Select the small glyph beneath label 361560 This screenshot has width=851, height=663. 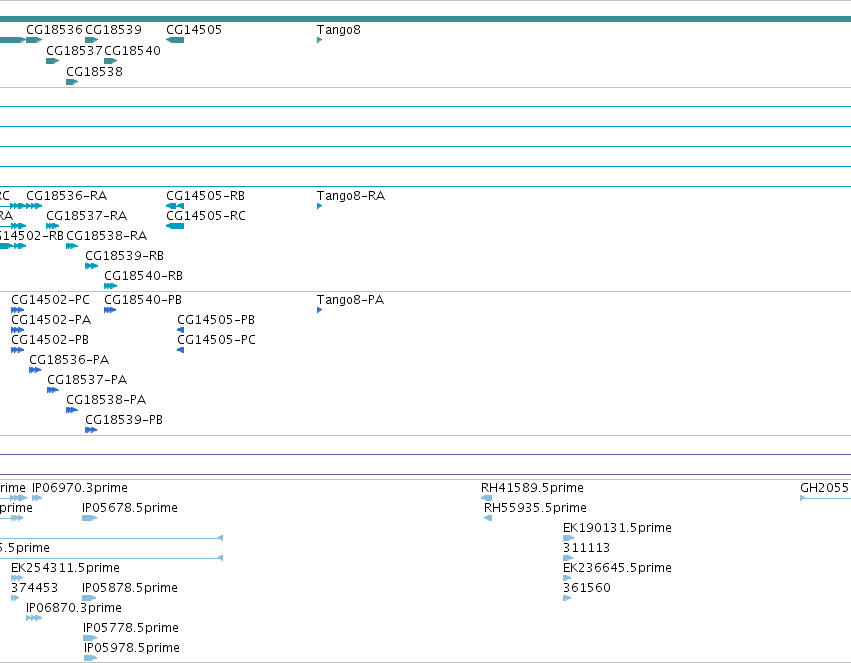[567, 598]
